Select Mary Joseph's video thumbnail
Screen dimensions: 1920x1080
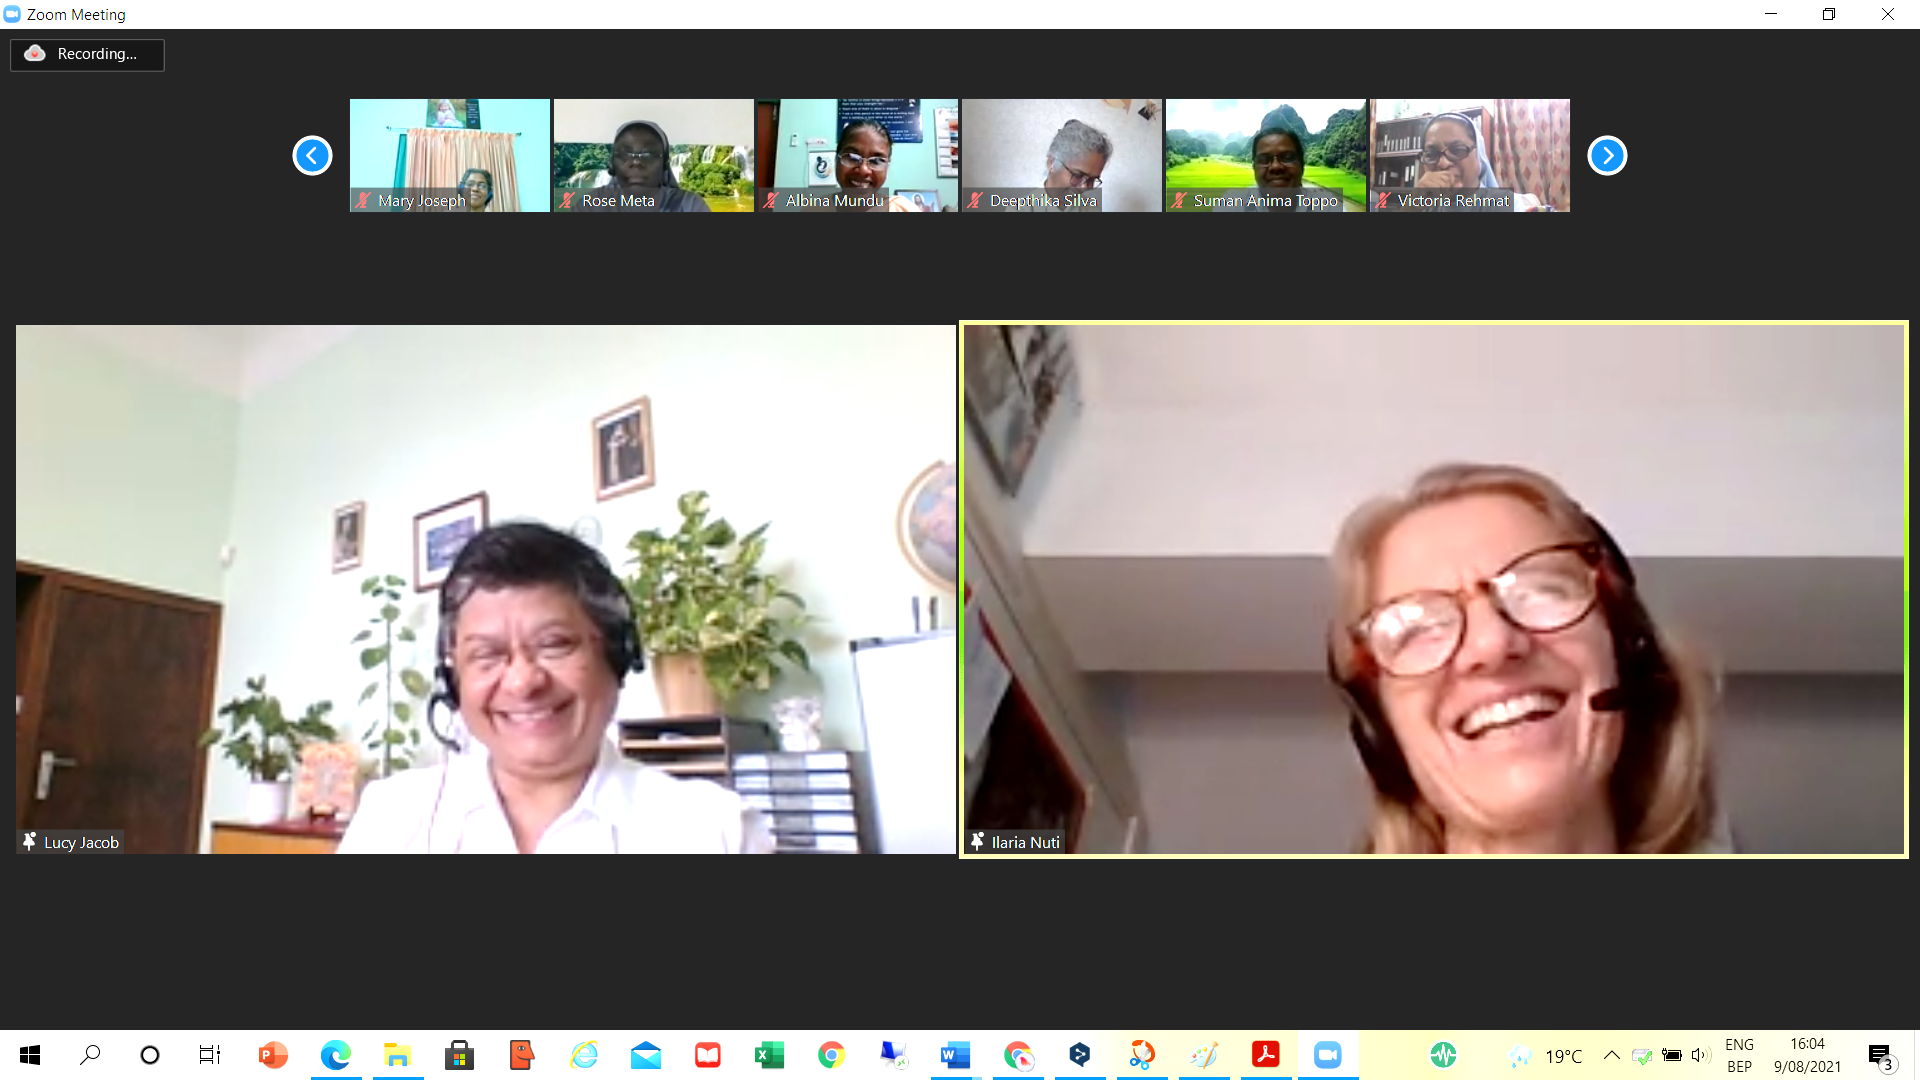click(449, 154)
